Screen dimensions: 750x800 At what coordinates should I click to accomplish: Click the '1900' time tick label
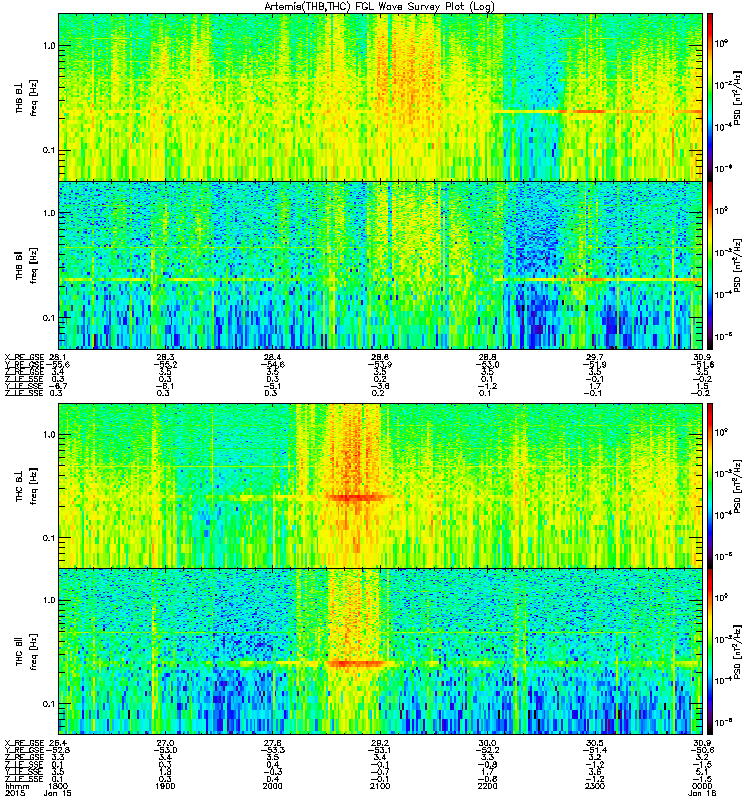point(165,786)
